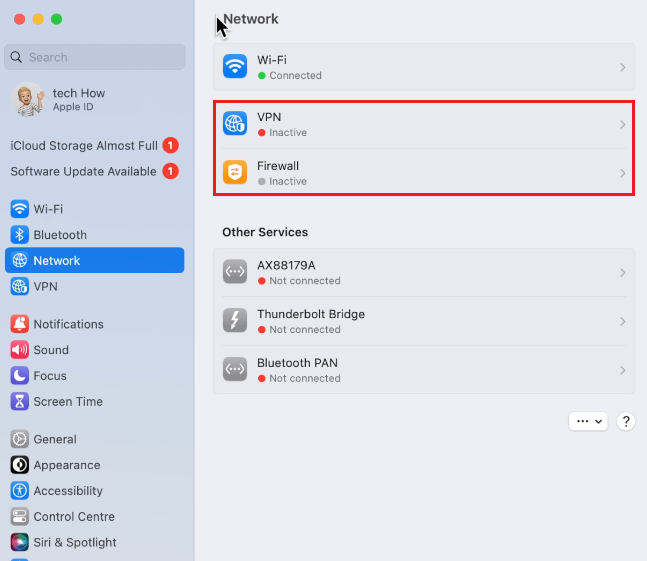Image resolution: width=647 pixels, height=561 pixels.
Task: Click the Siri & Spotlight icon
Action: 19,542
